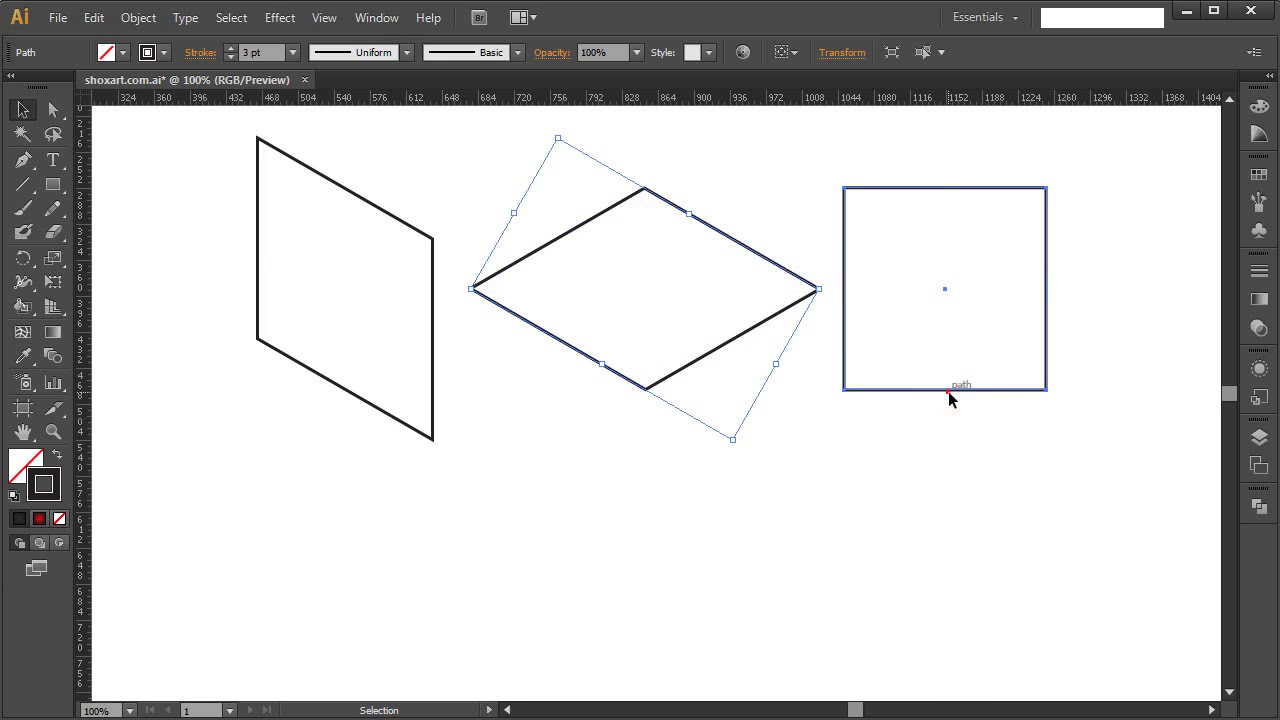Viewport: 1280px width, 720px height.
Task: Switch to the shoxart.com.ai document tab
Action: tap(187, 80)
